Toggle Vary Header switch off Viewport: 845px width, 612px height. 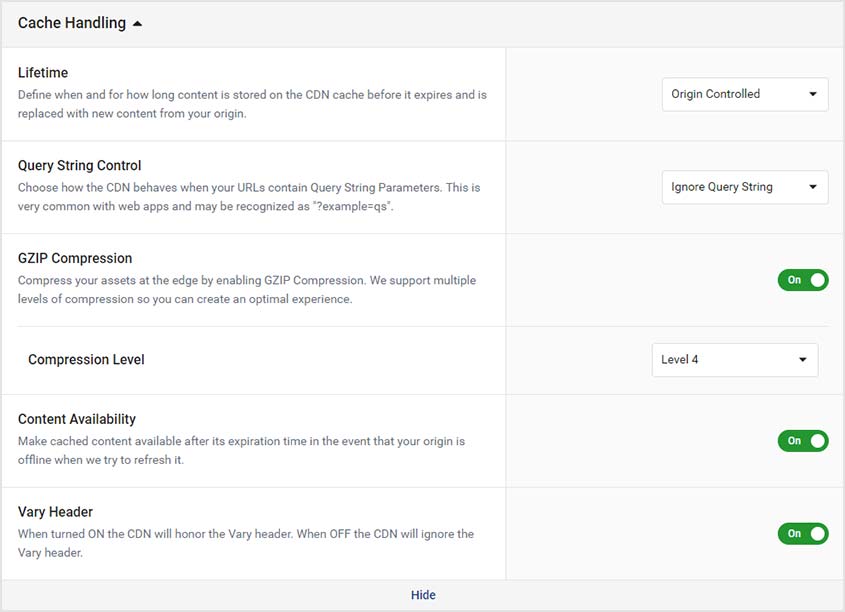pos(802,533)
